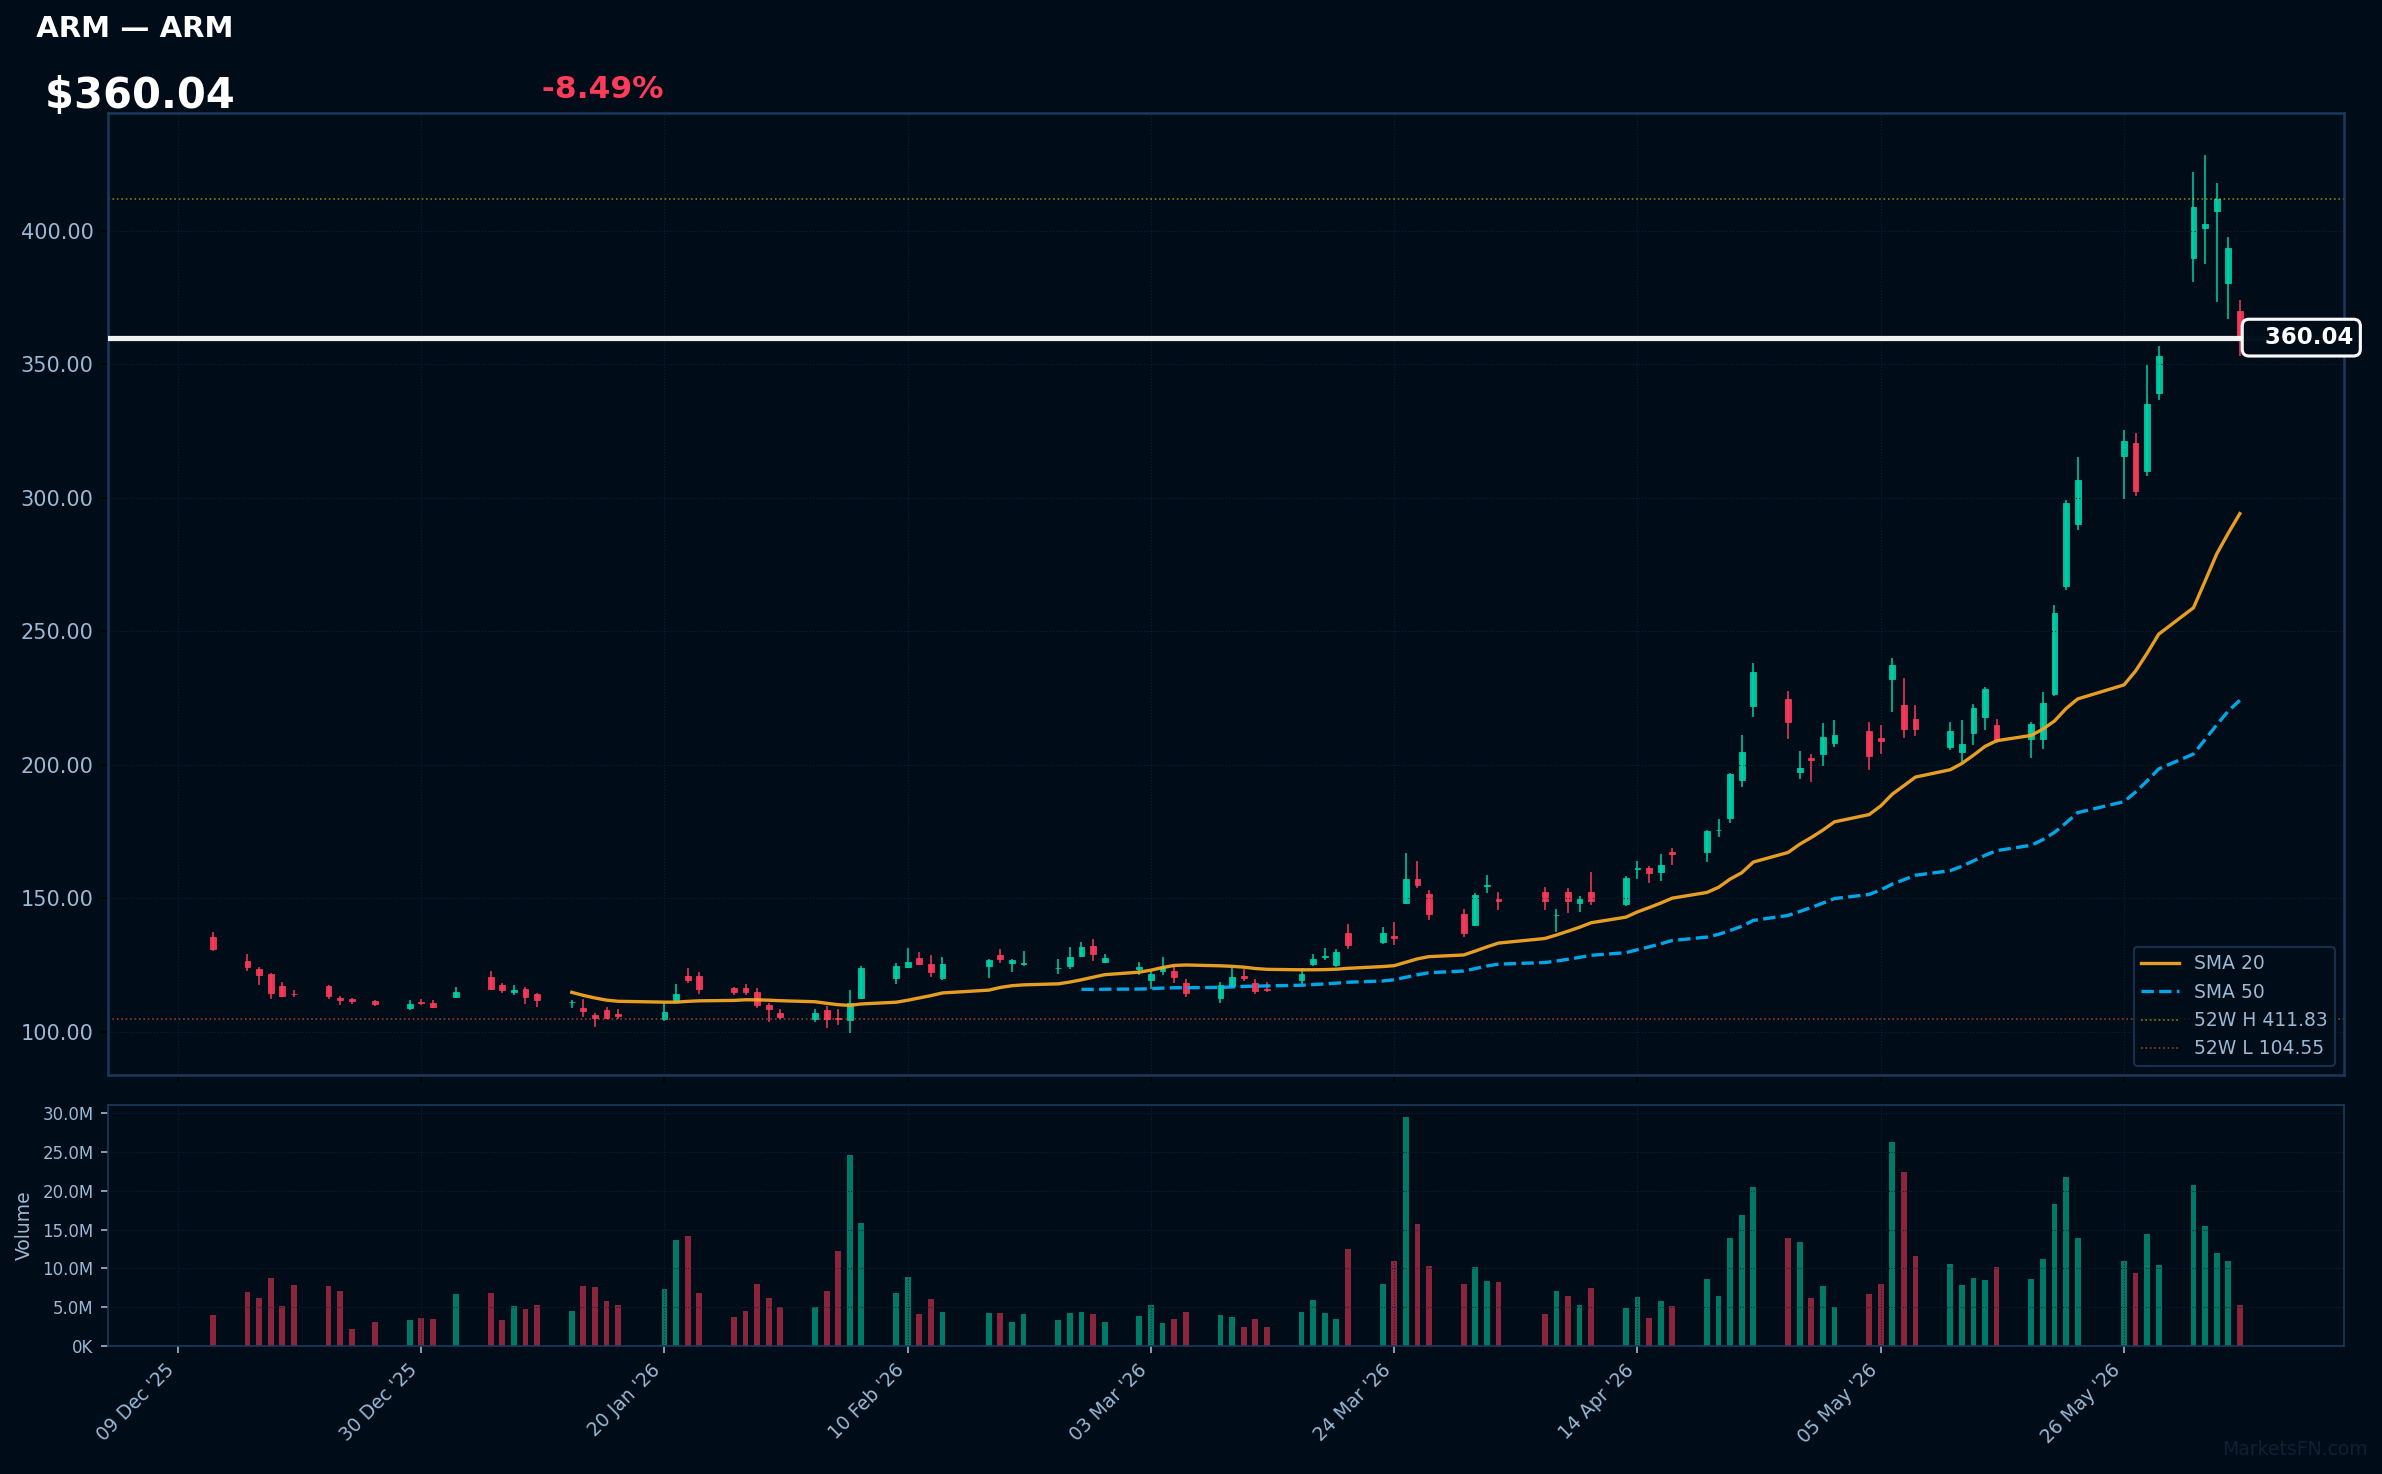Click the 25.0M volume axis label
This screenshot has width=2382, height=1474.
coord(68,1153)
